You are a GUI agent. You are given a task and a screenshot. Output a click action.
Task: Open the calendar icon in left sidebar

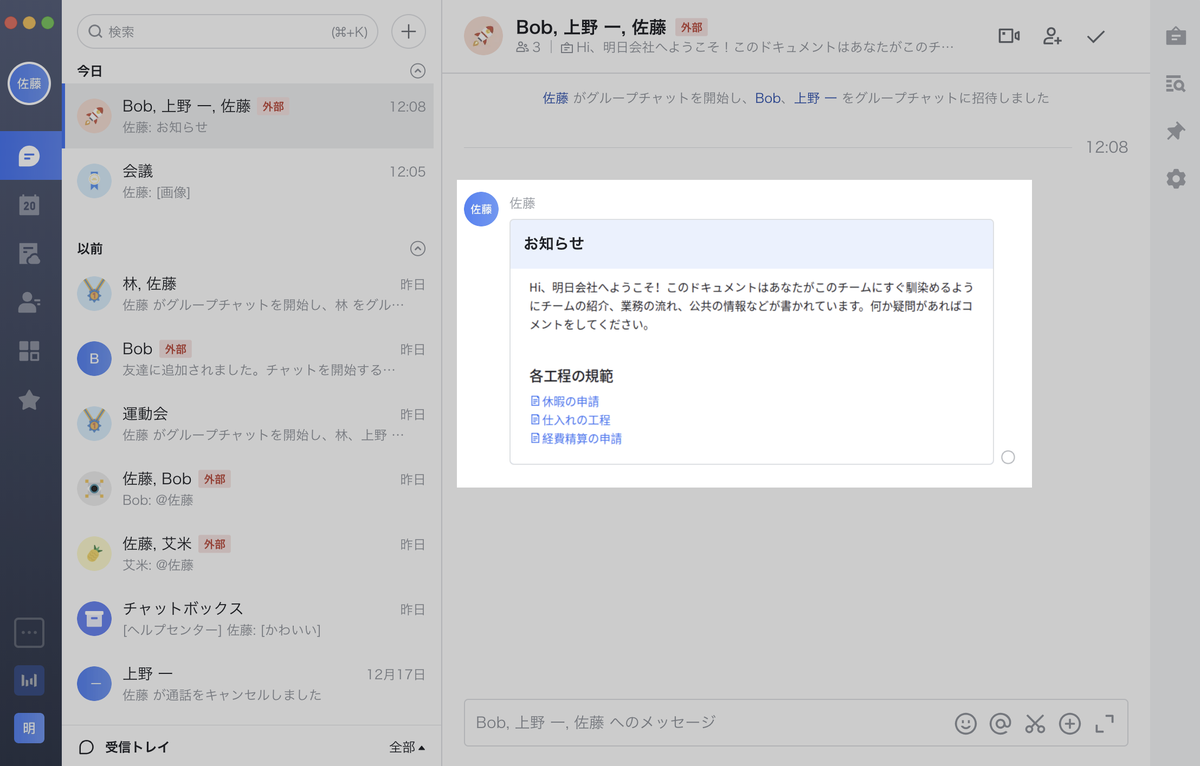[30, 205]
